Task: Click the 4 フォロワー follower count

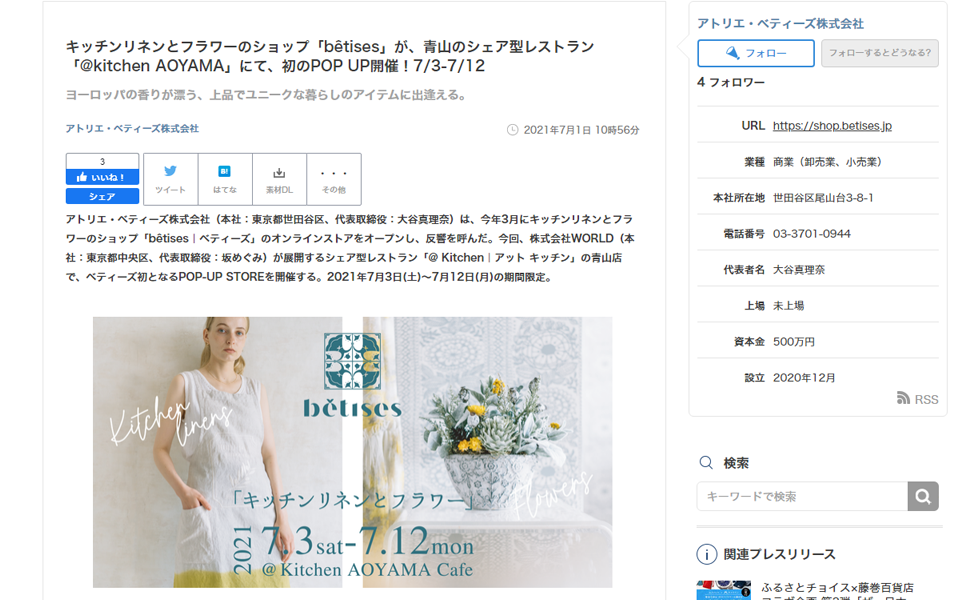Action: click(x=731, y=82)
